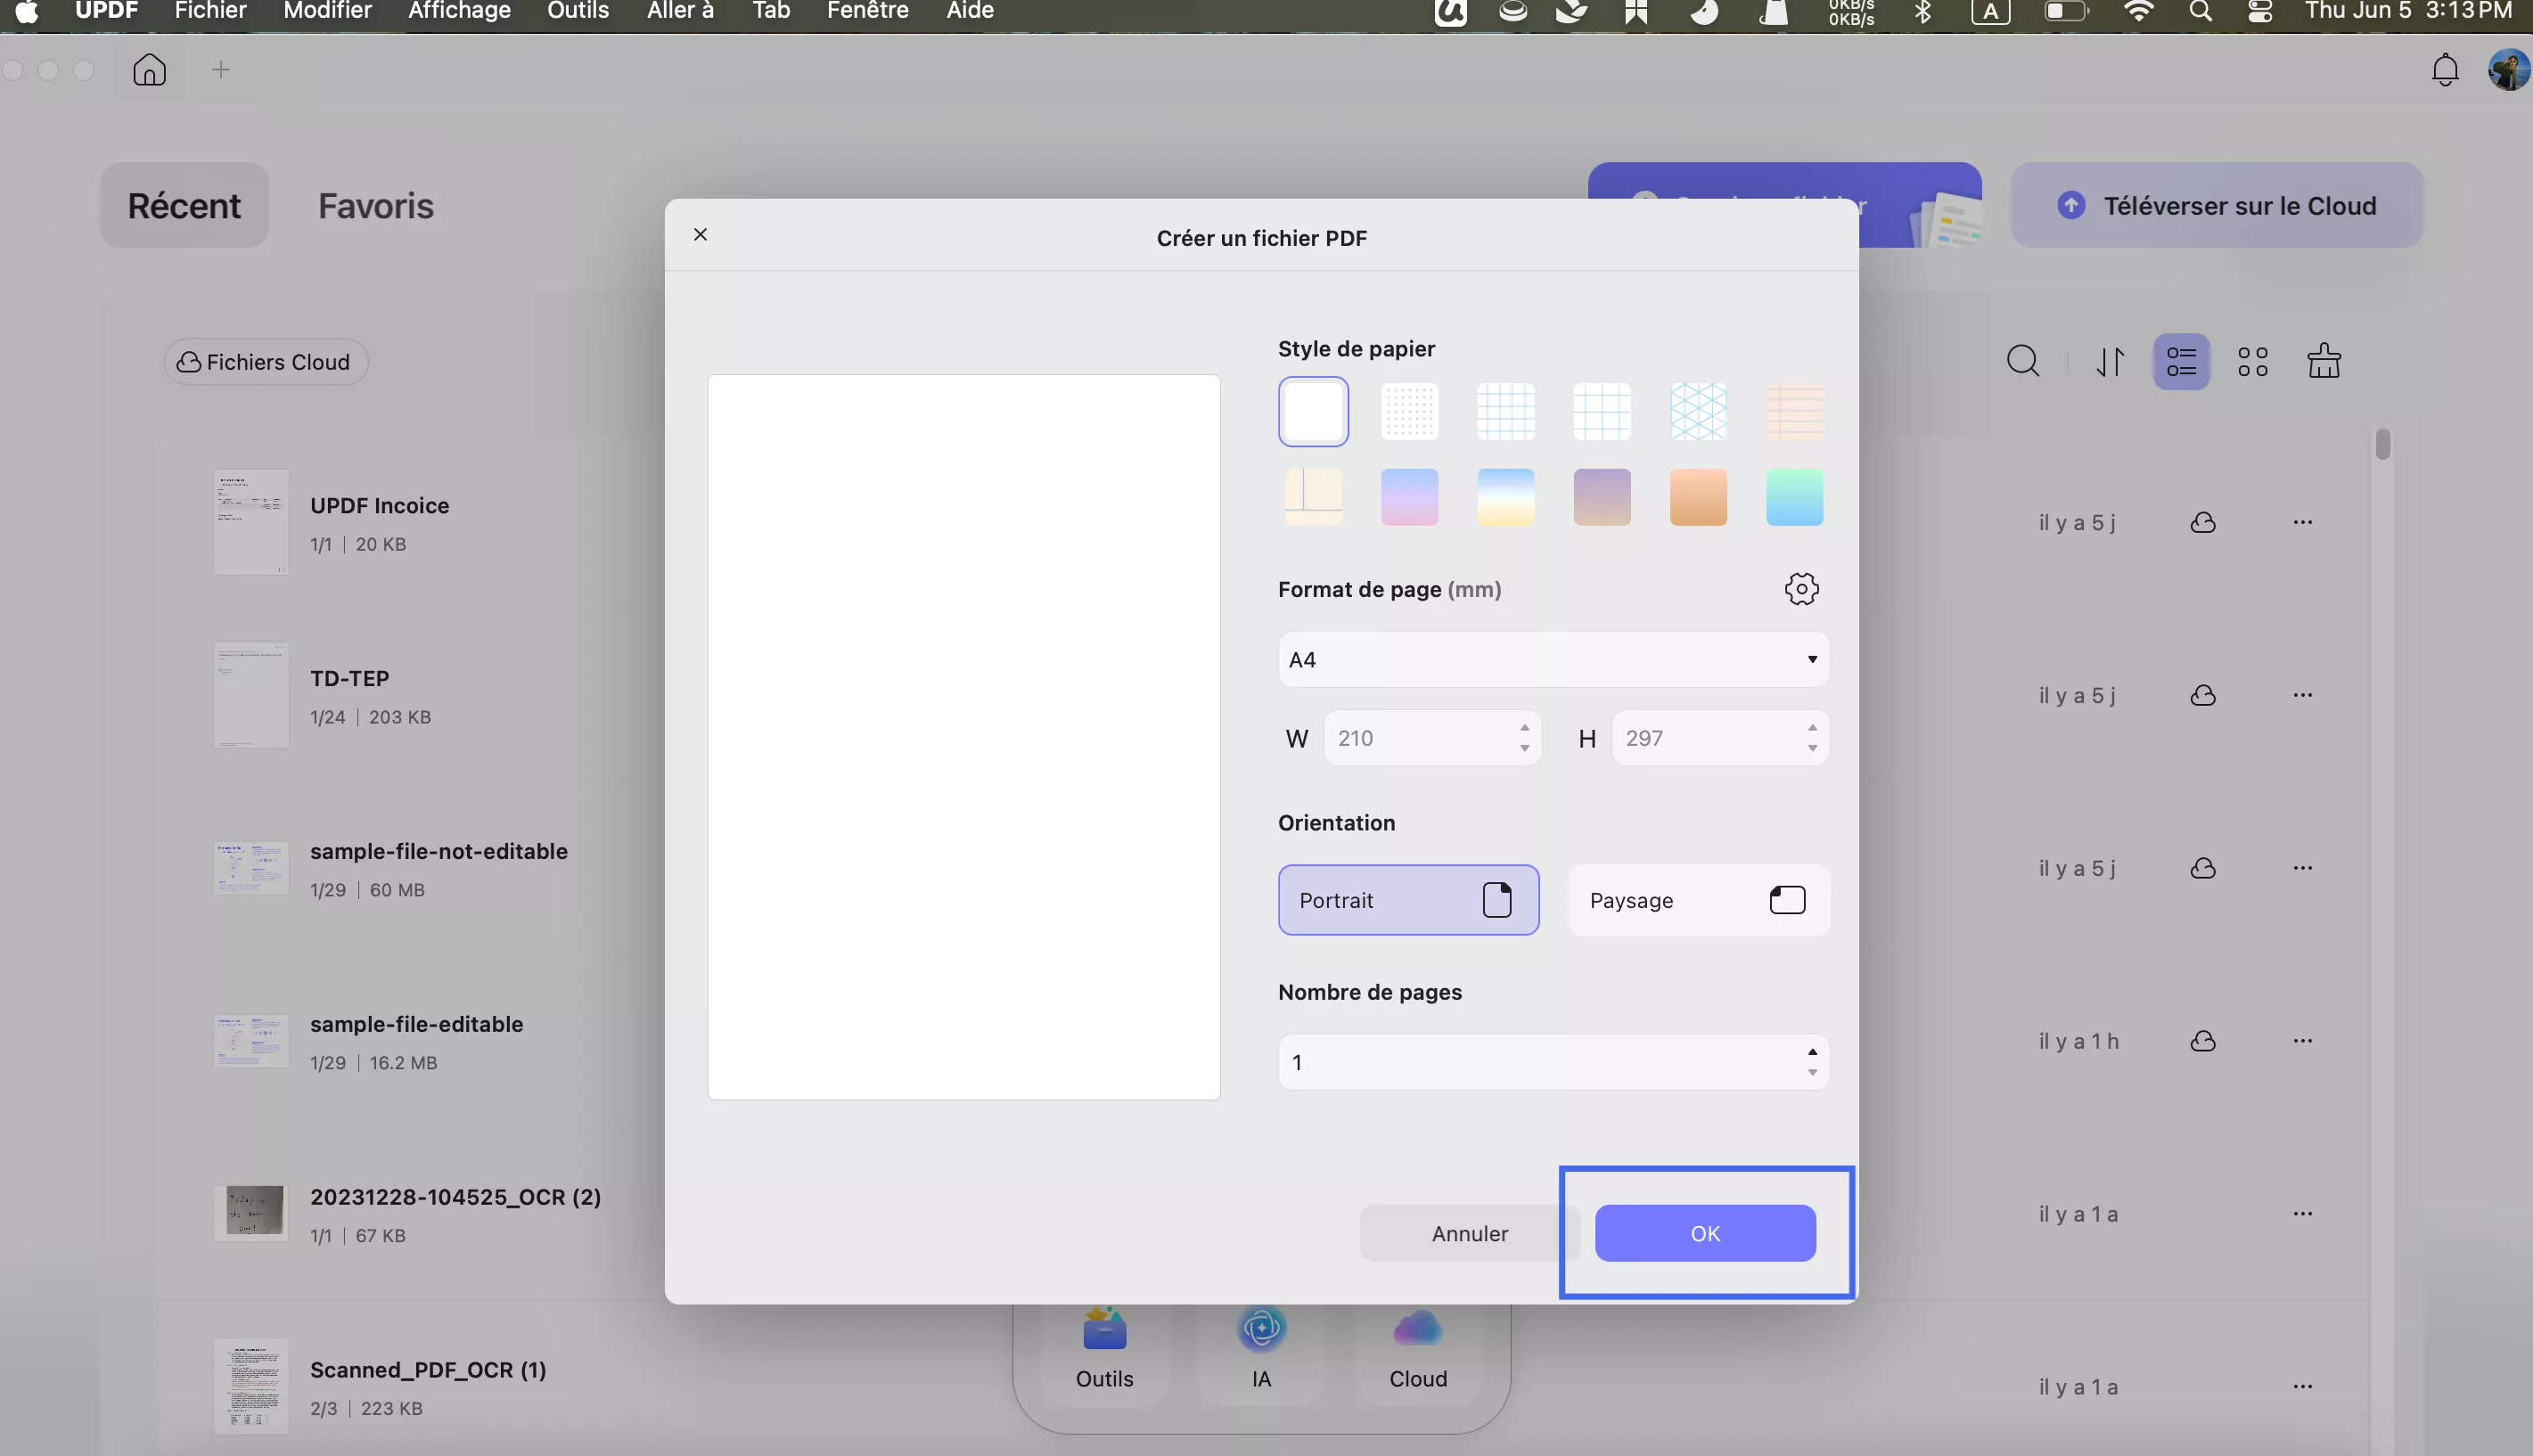Click OK to create the PDF
The height and width of the screenshot is (1456, 2533).
click(x=1705, y=1233)
